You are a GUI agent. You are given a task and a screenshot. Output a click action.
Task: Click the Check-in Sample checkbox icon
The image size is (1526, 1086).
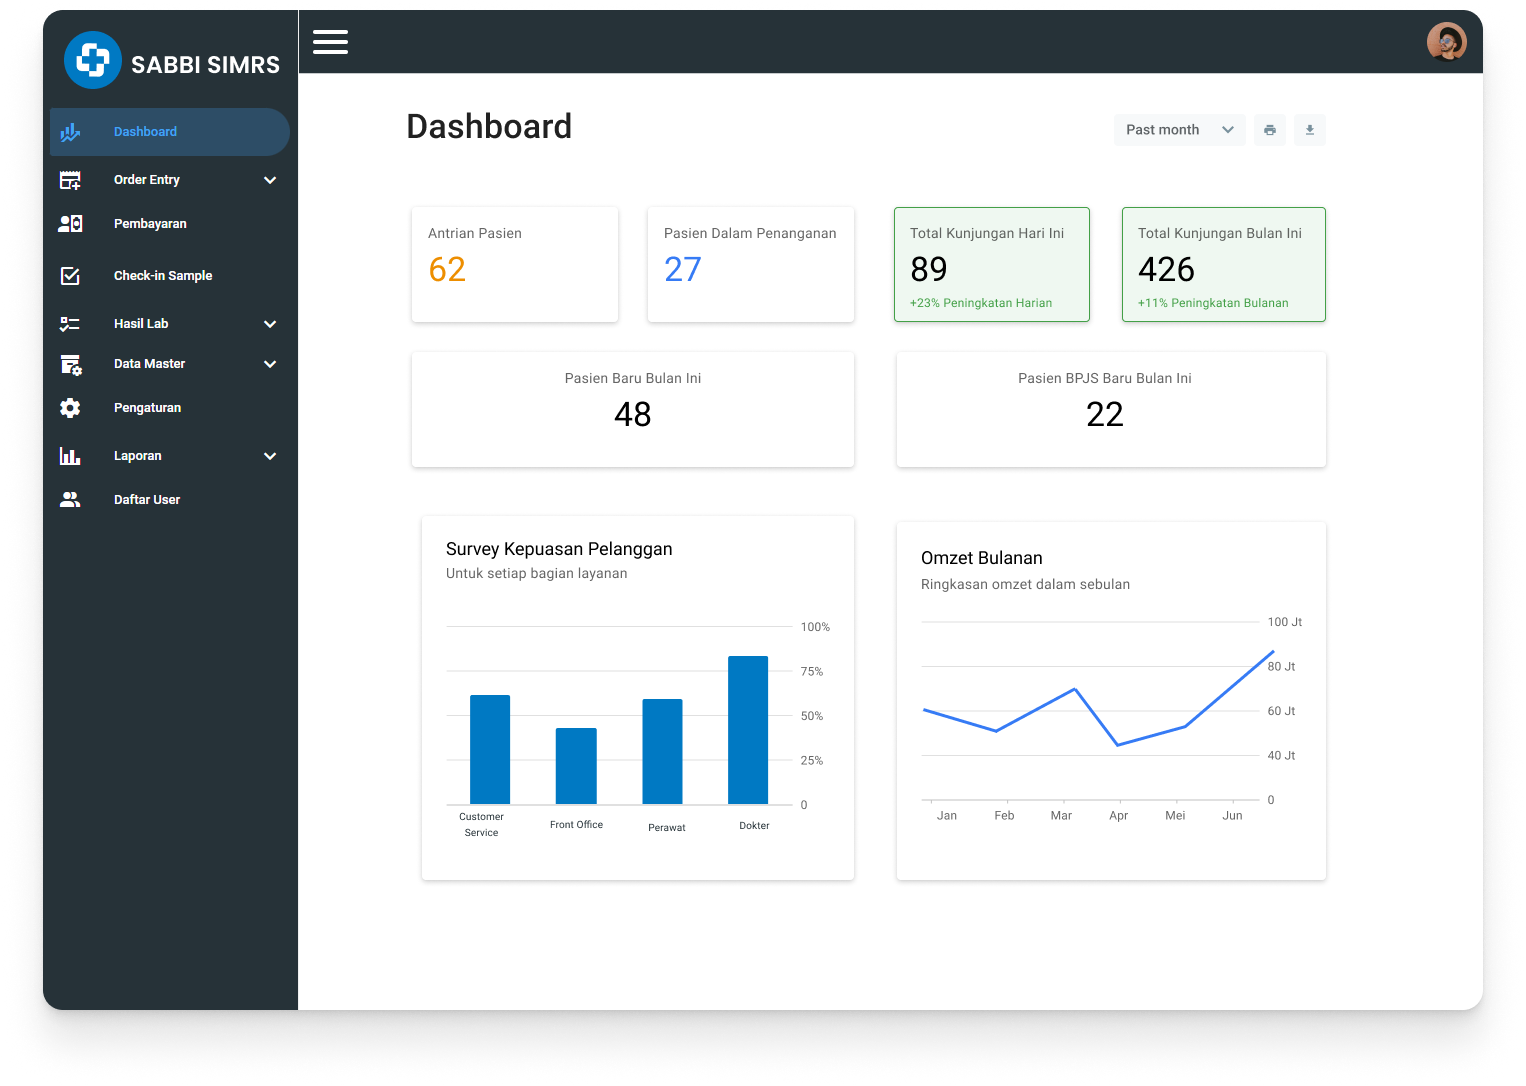point(70,276)
